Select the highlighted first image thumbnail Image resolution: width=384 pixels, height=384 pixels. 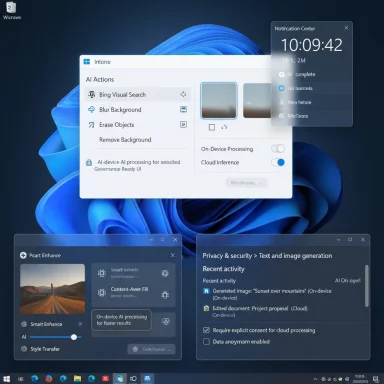[x=219, y=101]
